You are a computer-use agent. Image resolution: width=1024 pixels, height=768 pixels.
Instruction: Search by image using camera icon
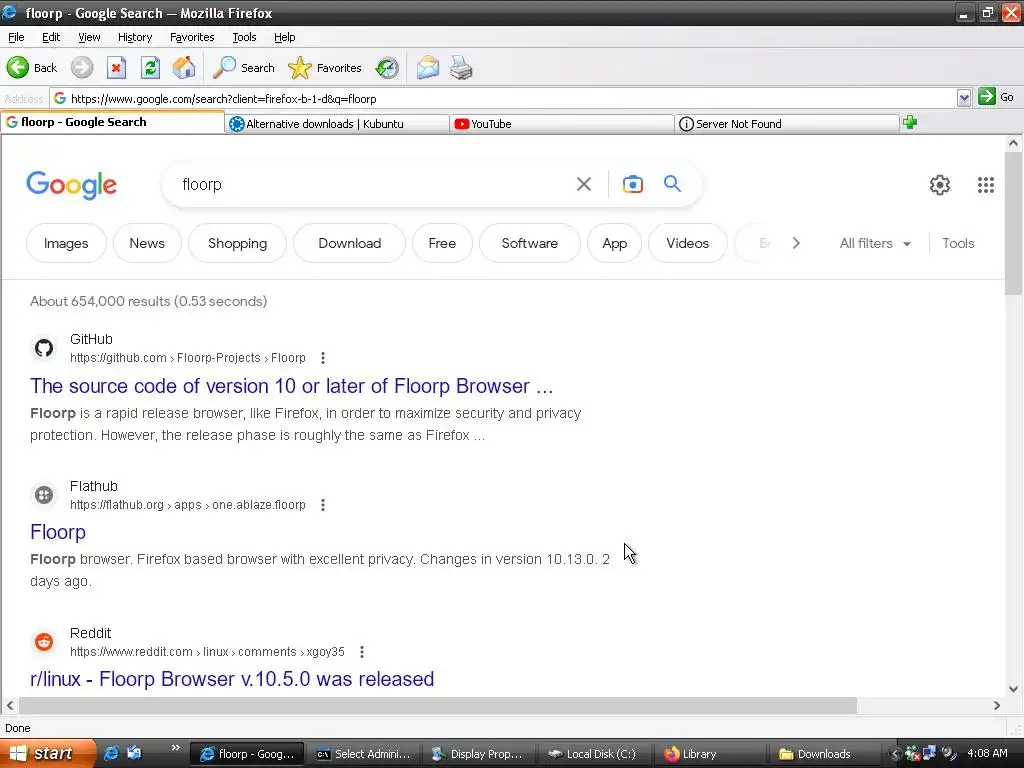tap(632, 184)
